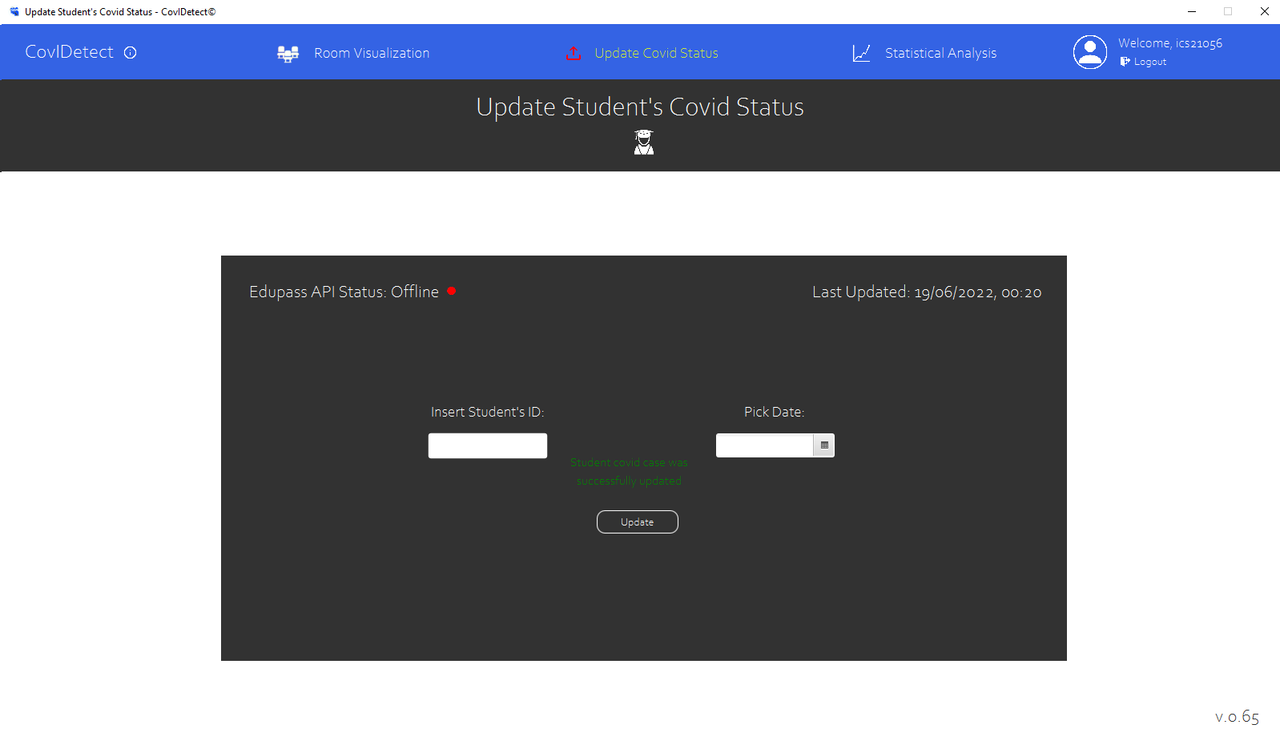
Task: Click the Room Visualization people icon
Action: [x=288, y=54]
